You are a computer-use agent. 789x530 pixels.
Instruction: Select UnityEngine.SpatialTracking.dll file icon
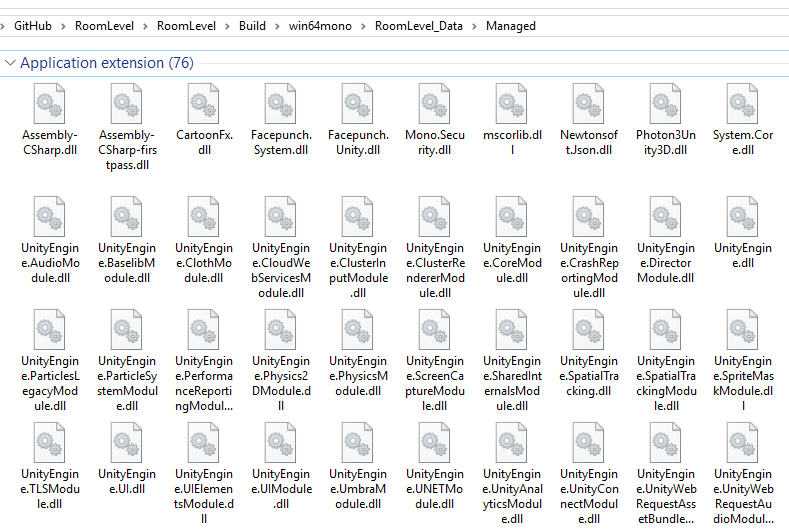click(x=588, y=330)
